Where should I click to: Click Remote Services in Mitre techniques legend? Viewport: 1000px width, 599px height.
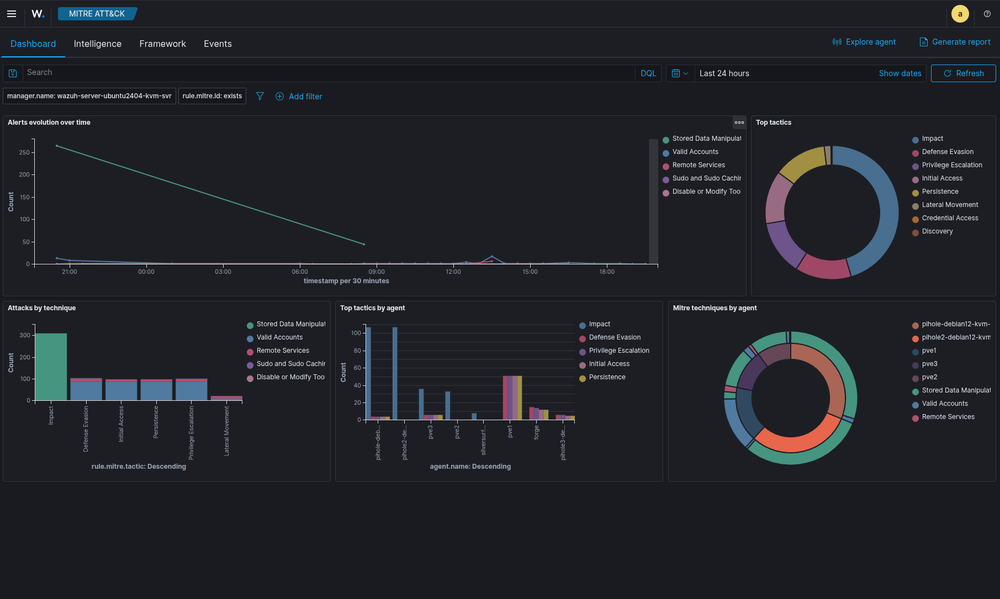943,417
